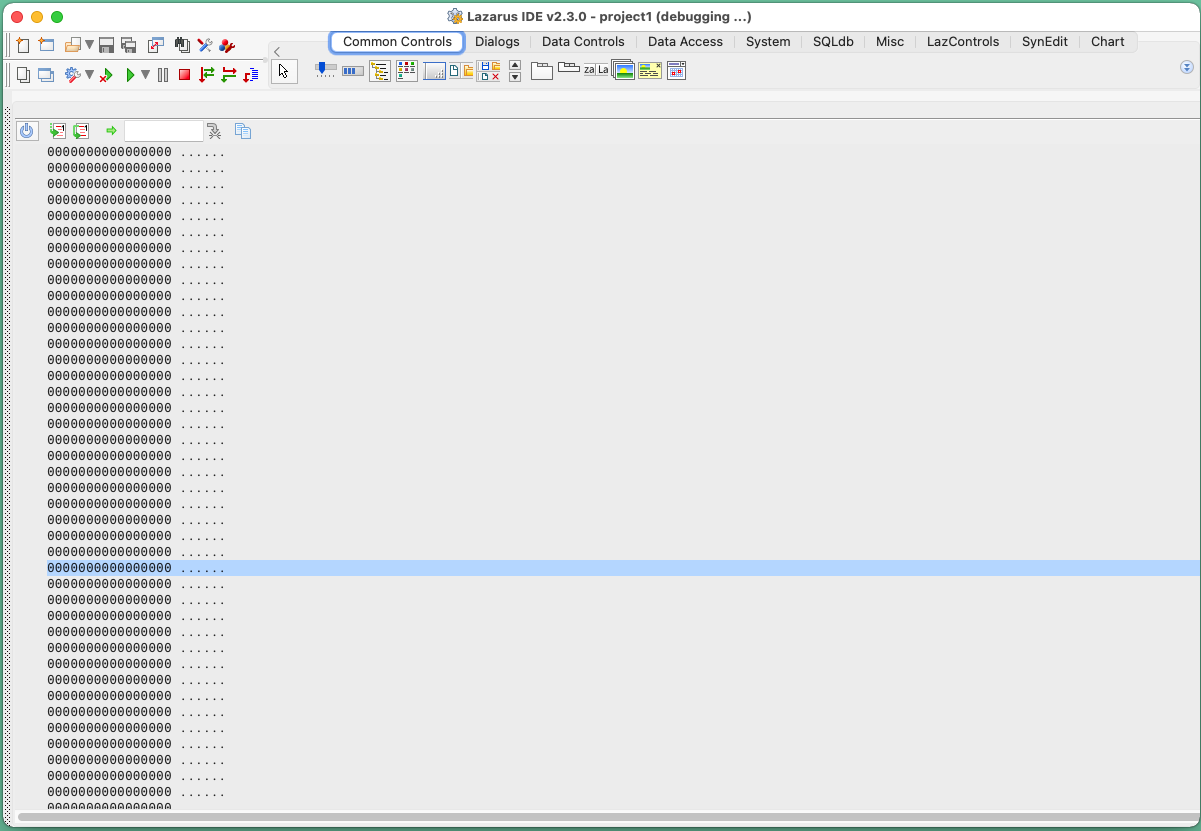Click the horizontal scrollbar at the bottom
Image resolution: width=1201 pixels, height=831 pixels.
point(606,818)
